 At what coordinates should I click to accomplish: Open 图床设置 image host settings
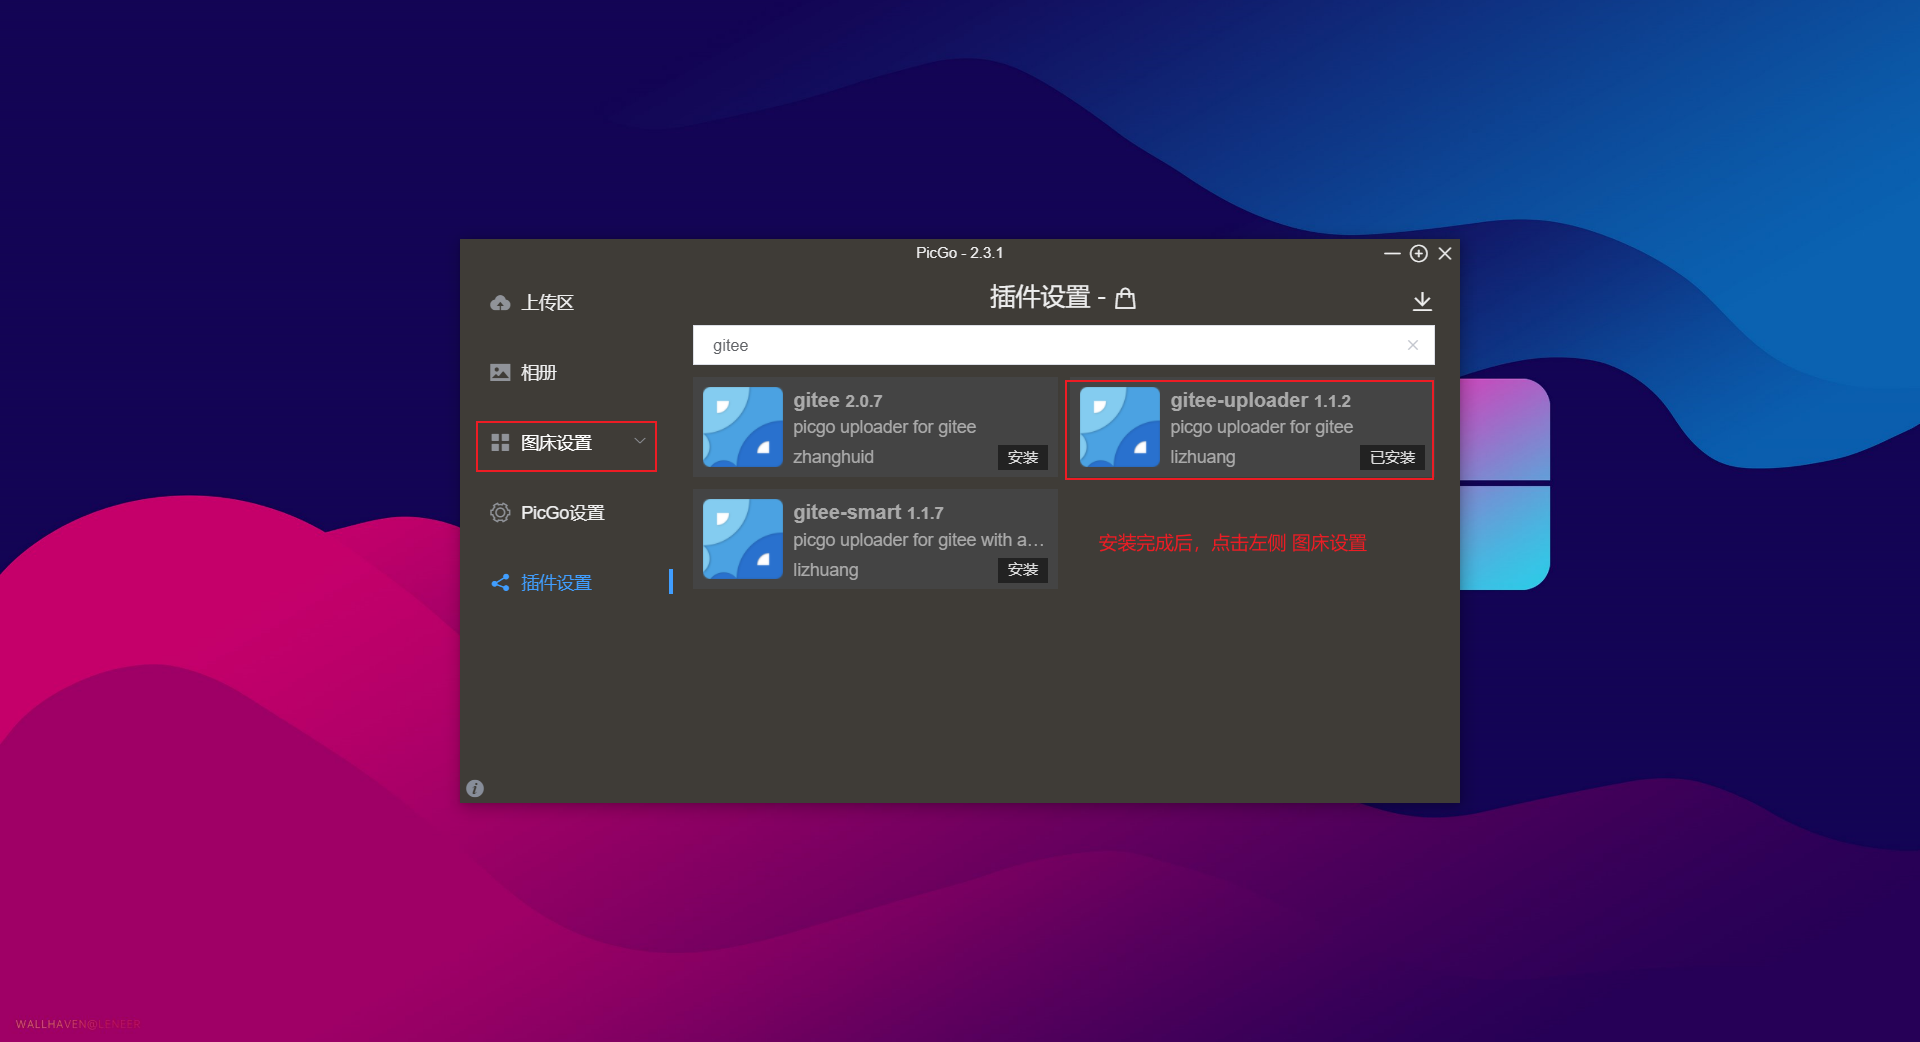point(566,443)
